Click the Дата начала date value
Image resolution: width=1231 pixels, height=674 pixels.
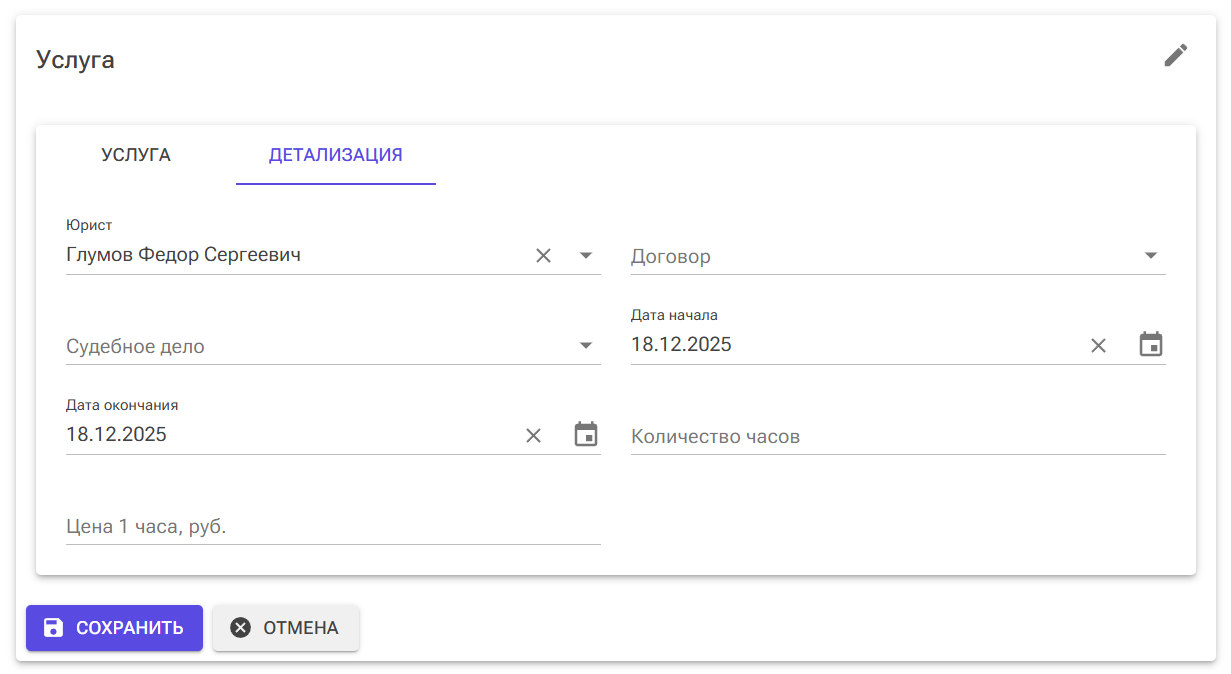tap(682, 344)
